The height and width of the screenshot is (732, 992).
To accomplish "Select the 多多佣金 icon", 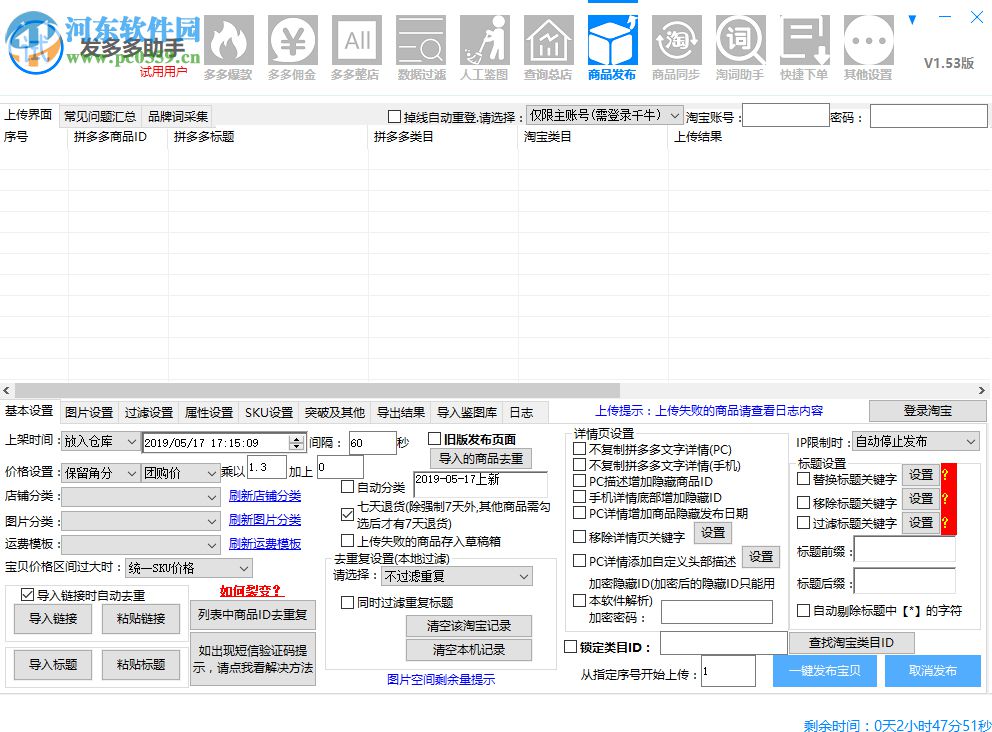I will click(292, 40).
